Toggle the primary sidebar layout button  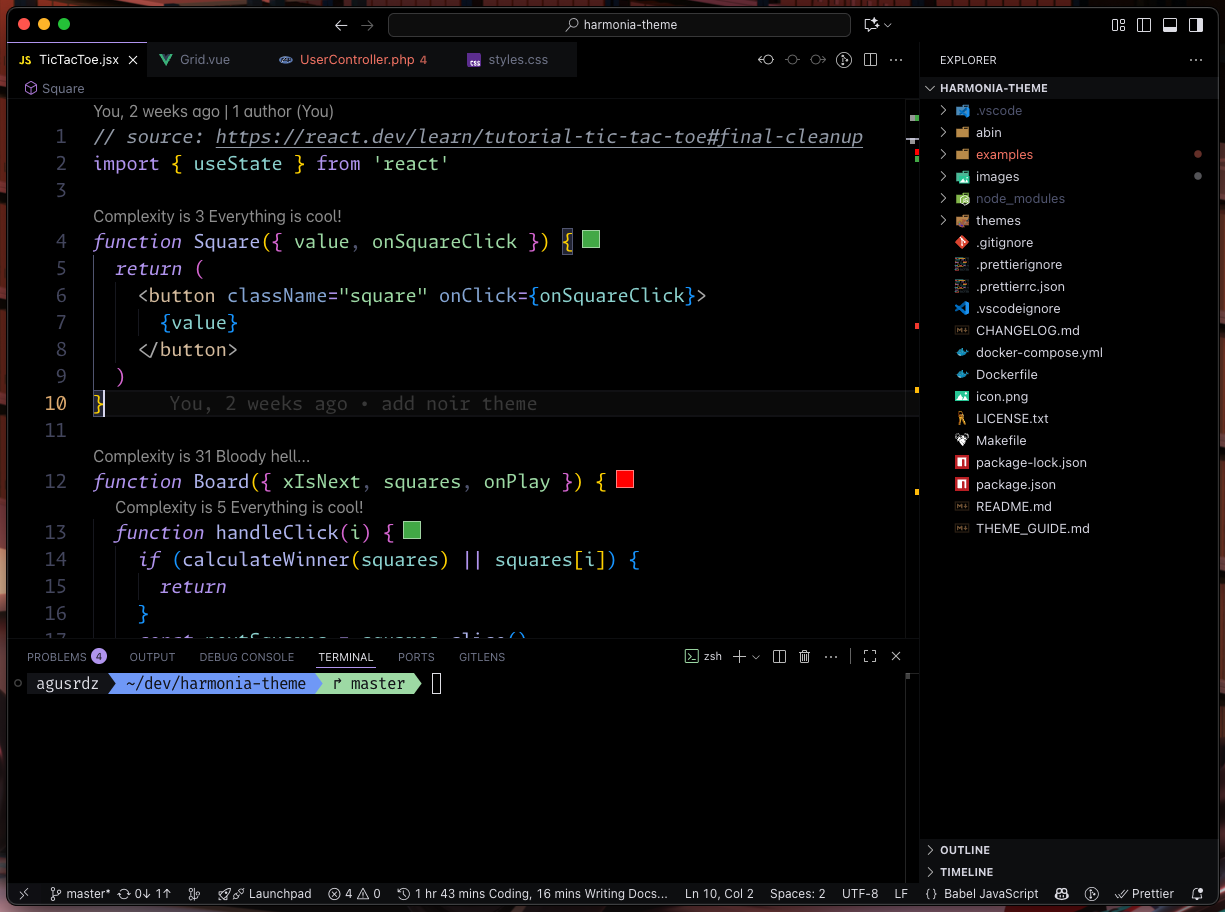click(1143, 25)
